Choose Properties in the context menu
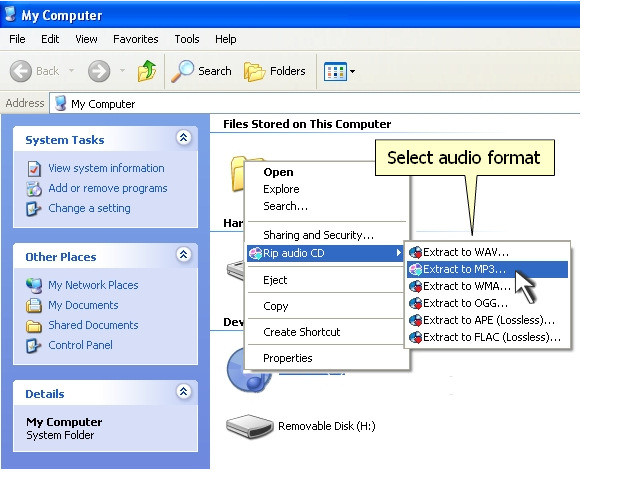This screenshot has width=640, height=480. point(327,358)
